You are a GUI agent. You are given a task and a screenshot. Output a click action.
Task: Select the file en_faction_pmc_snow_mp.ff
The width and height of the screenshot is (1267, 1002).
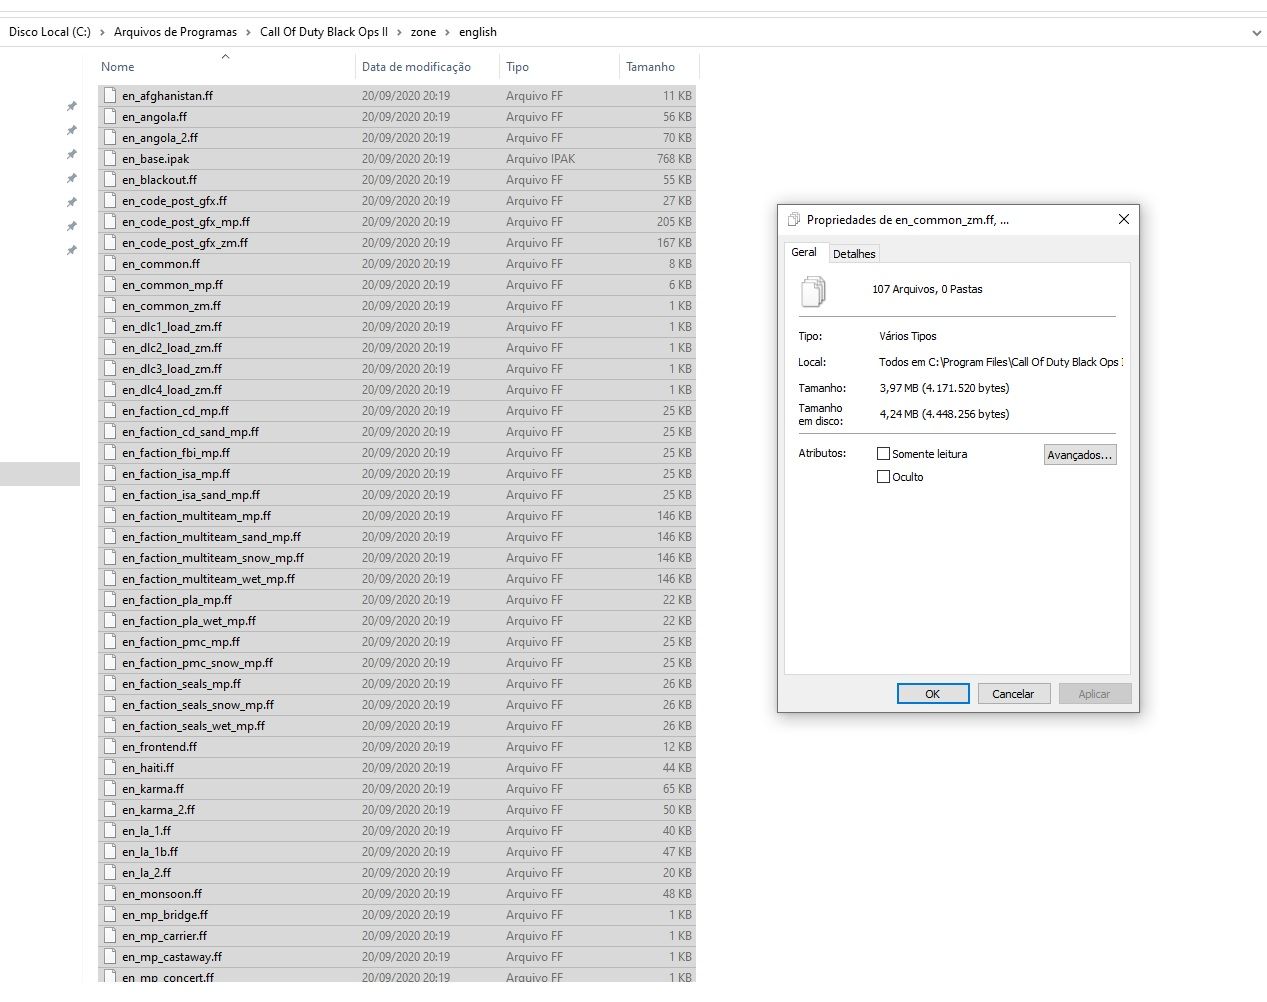click(397, 663)
